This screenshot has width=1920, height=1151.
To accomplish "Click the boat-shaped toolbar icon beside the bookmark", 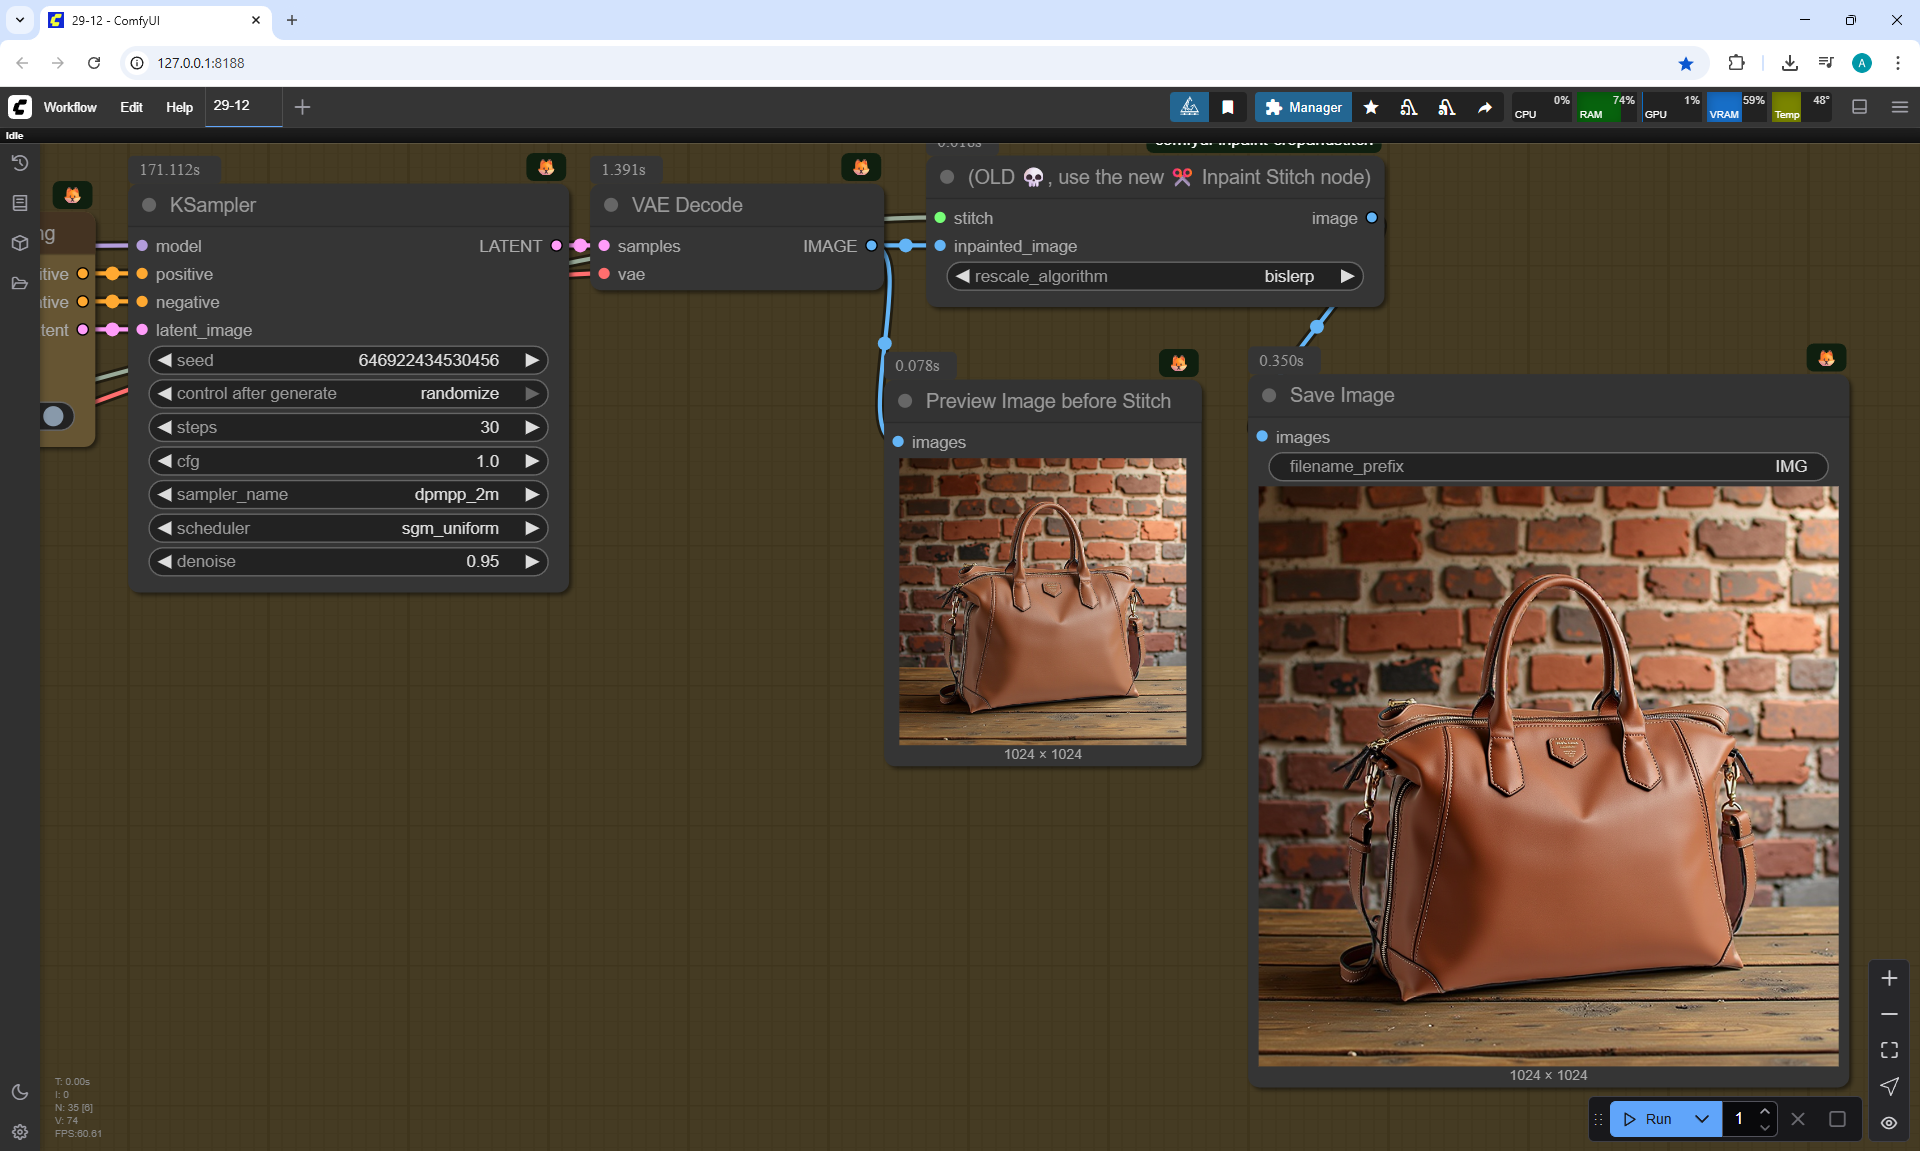I will click(x=1189, y=107).
